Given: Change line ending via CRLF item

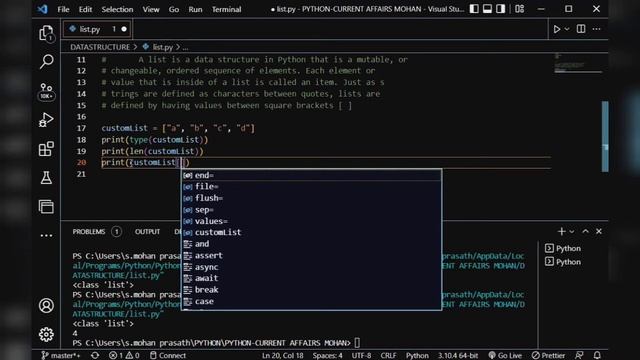Looking at the screenshot, I should 388,355.
